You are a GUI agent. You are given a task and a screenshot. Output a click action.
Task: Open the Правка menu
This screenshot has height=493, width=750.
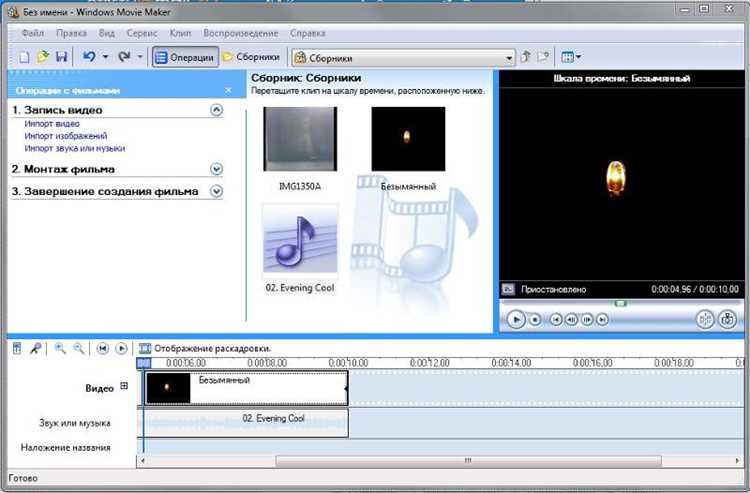[x=71, y=33]
